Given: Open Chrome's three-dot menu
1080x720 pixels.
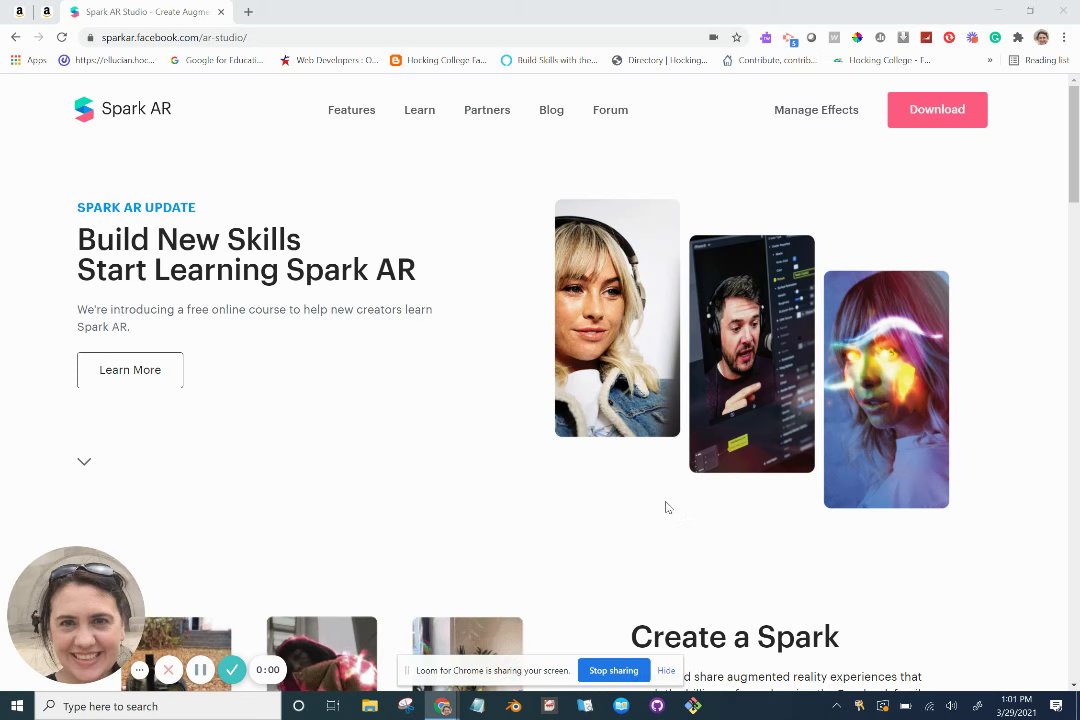Looking at the screenshot, I should click(1064, 37).
